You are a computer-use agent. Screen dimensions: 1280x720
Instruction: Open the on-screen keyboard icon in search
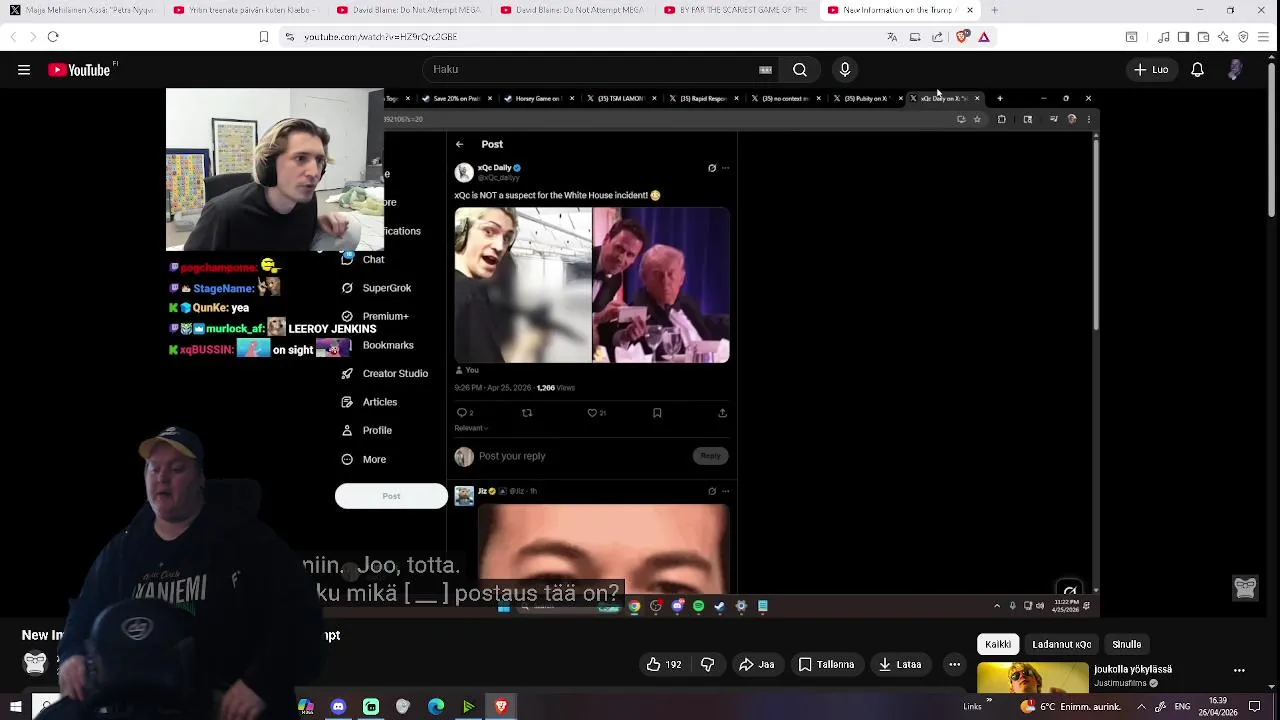765,70
